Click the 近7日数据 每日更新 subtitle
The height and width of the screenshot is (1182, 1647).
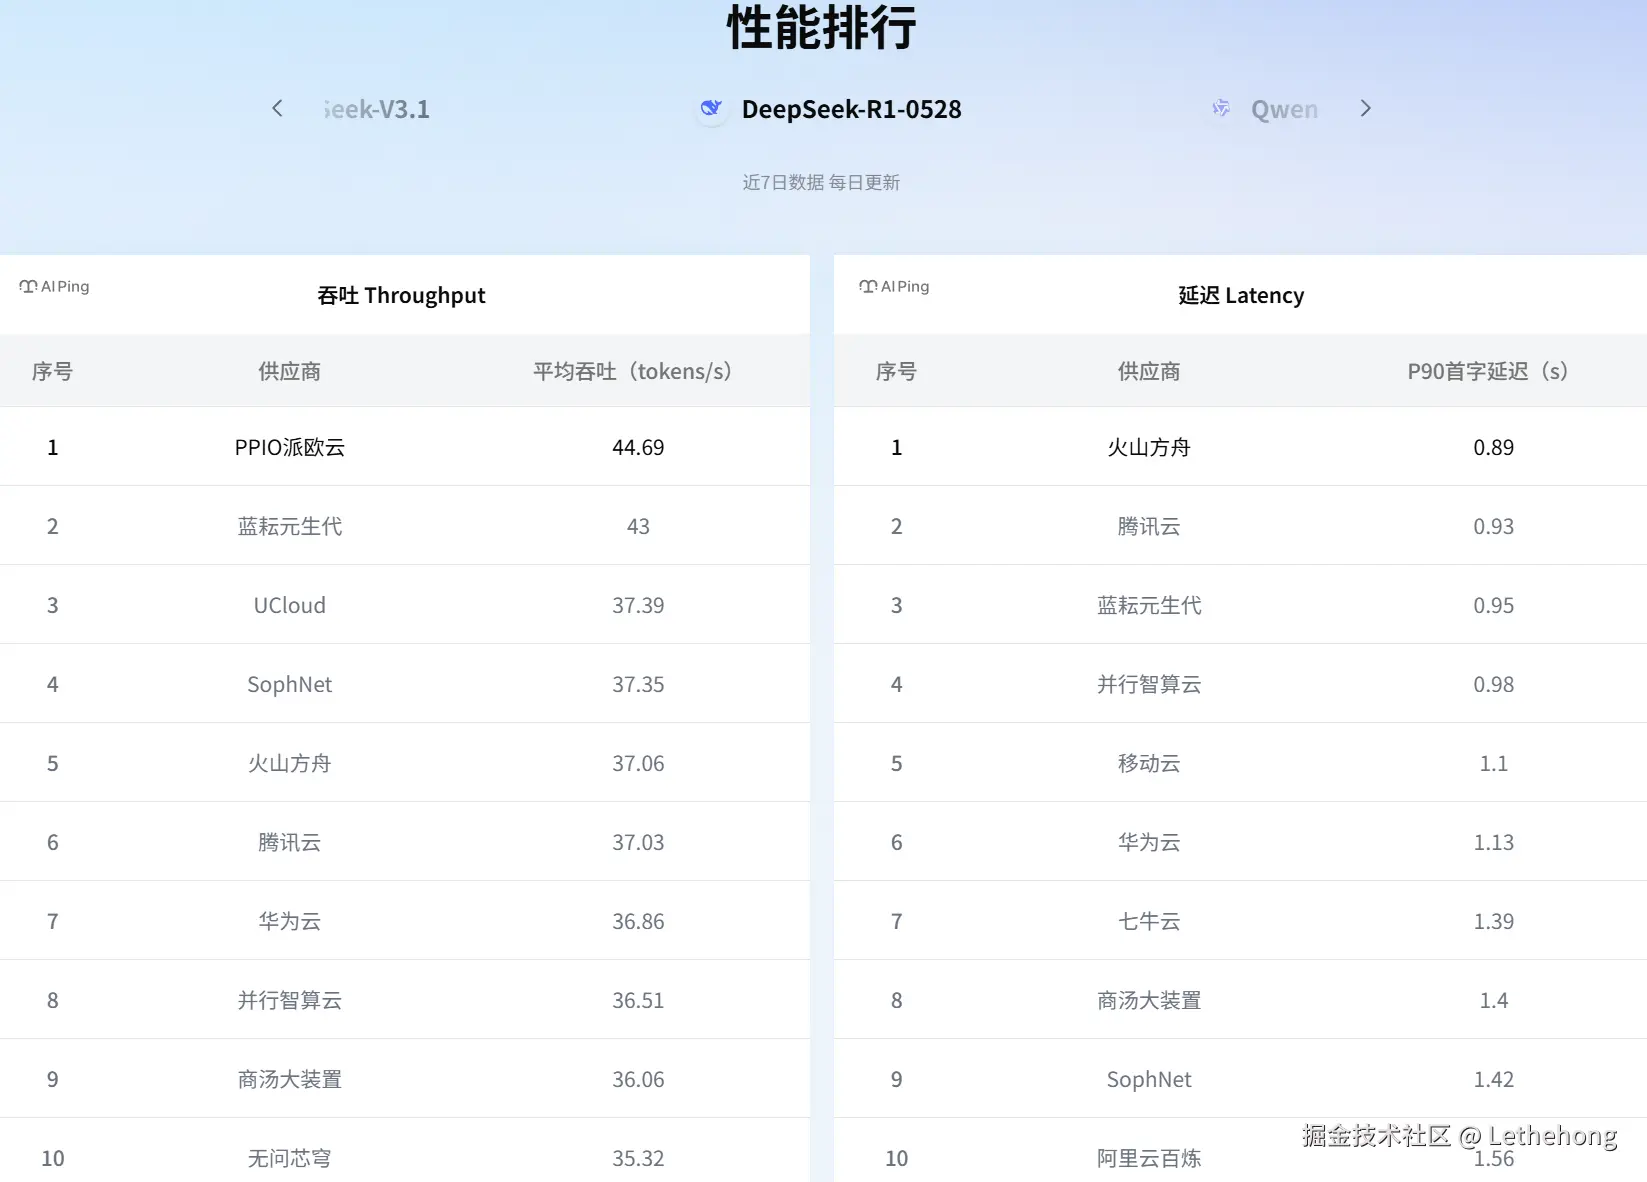click(x=821, y=182)
